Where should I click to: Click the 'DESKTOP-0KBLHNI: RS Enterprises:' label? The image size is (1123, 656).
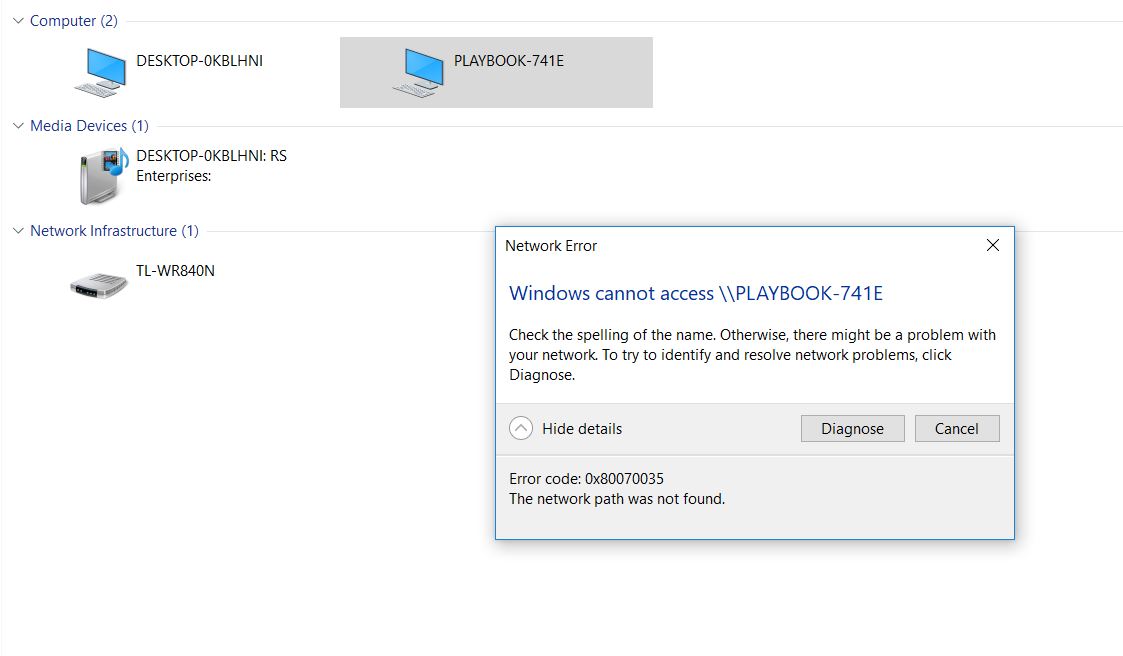tap(211, 165)
